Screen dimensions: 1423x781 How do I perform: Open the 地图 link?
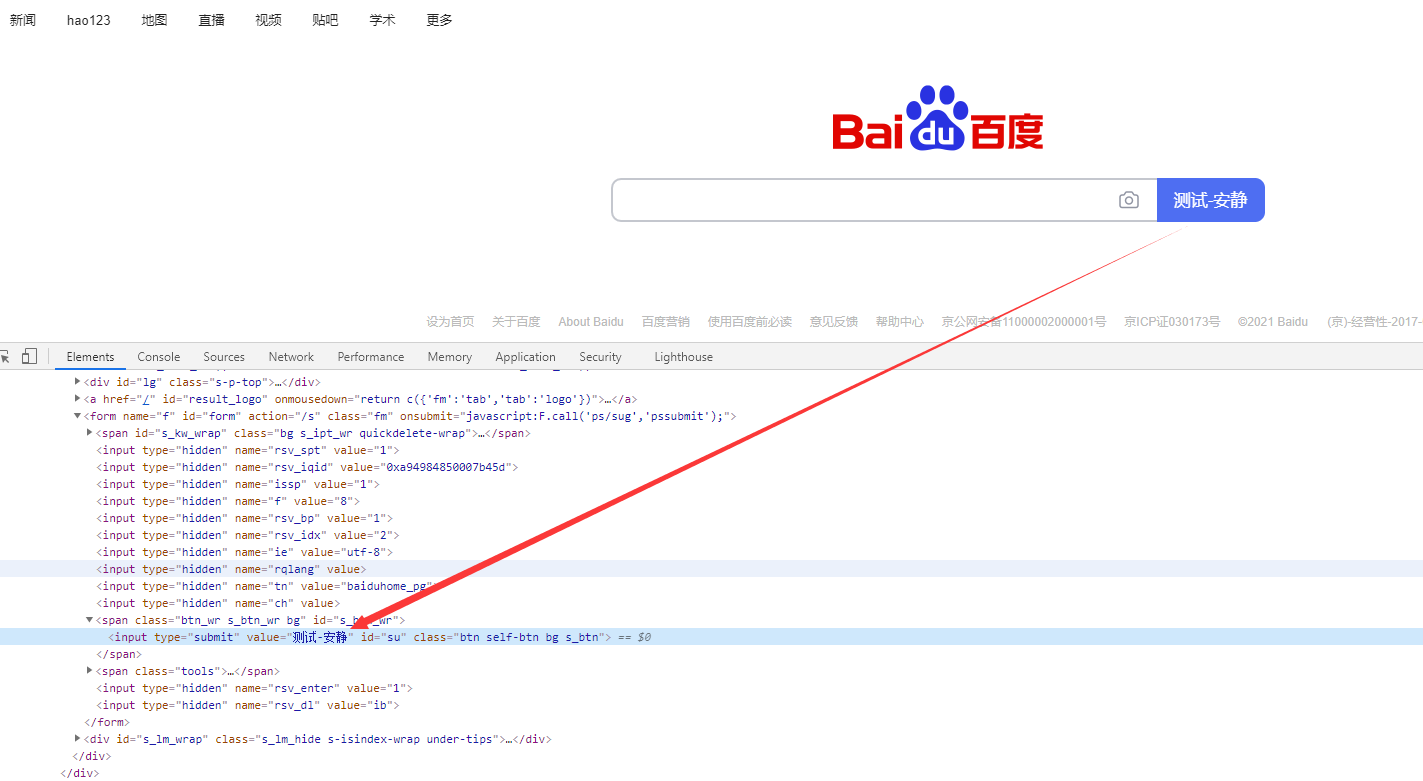pyautogui.click(x=154, y=20)
